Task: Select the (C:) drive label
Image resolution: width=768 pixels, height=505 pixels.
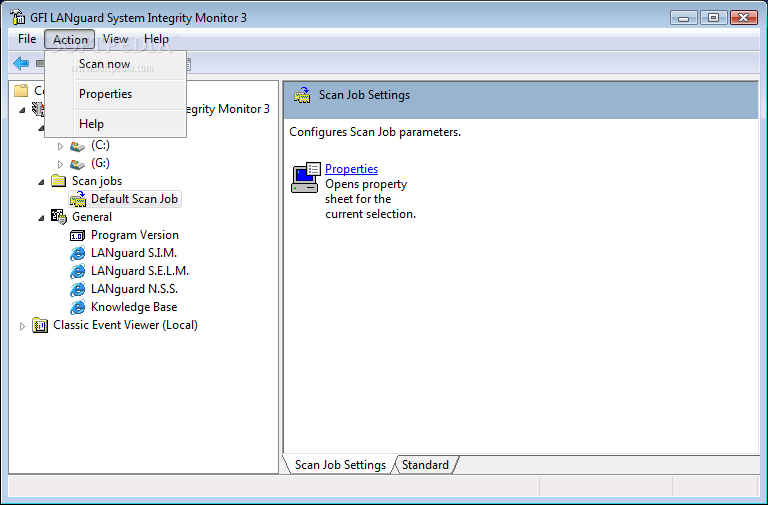Action: (100, 145)
